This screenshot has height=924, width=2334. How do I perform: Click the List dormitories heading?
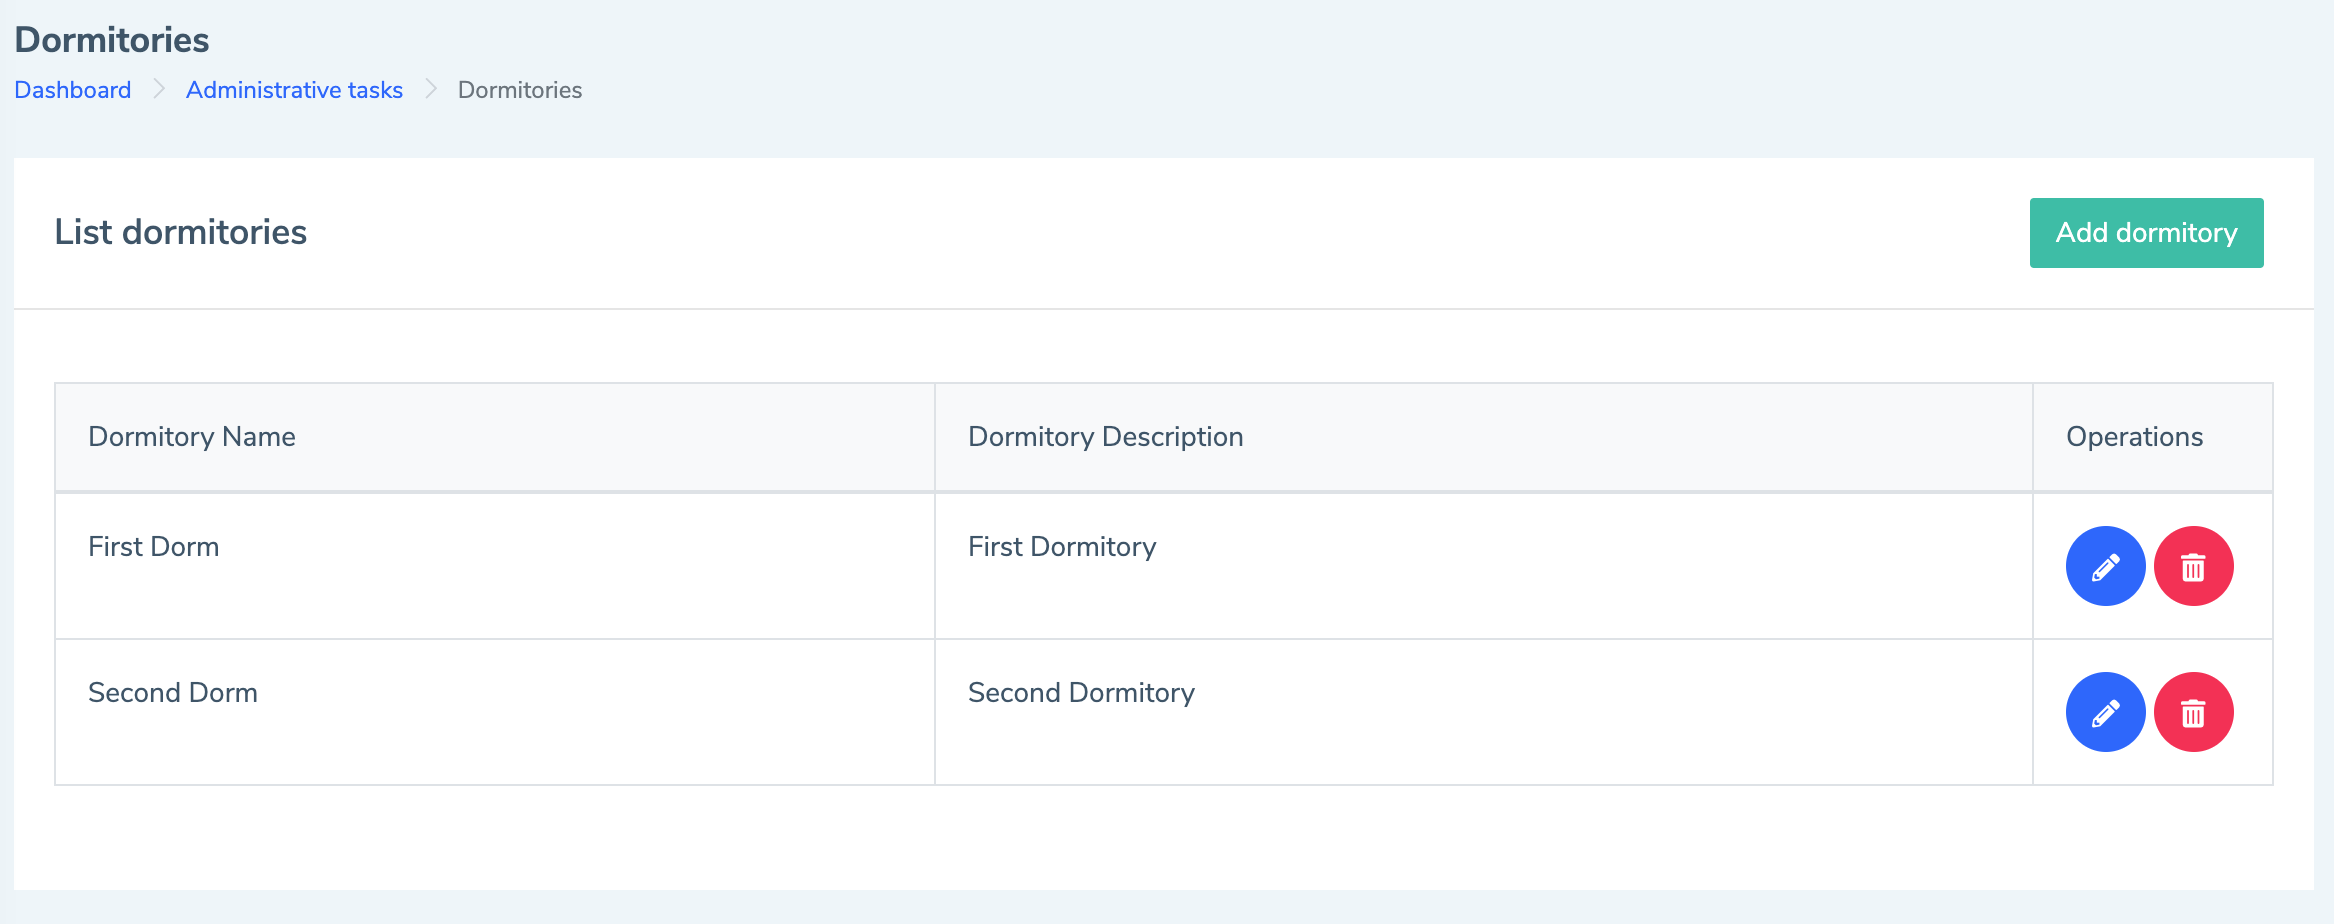pos(181,232)
